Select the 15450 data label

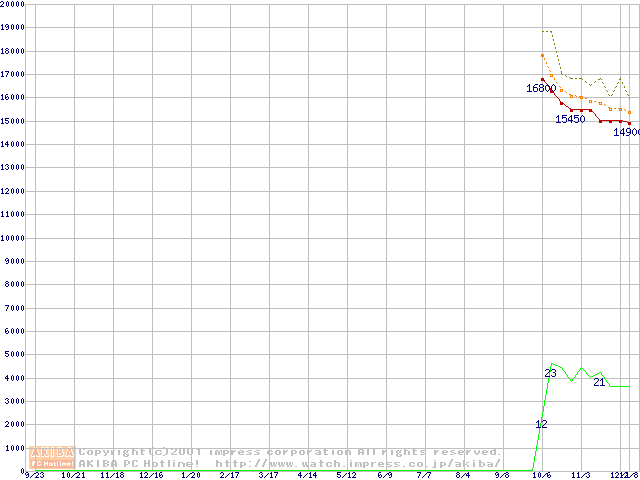click(570, 119)
